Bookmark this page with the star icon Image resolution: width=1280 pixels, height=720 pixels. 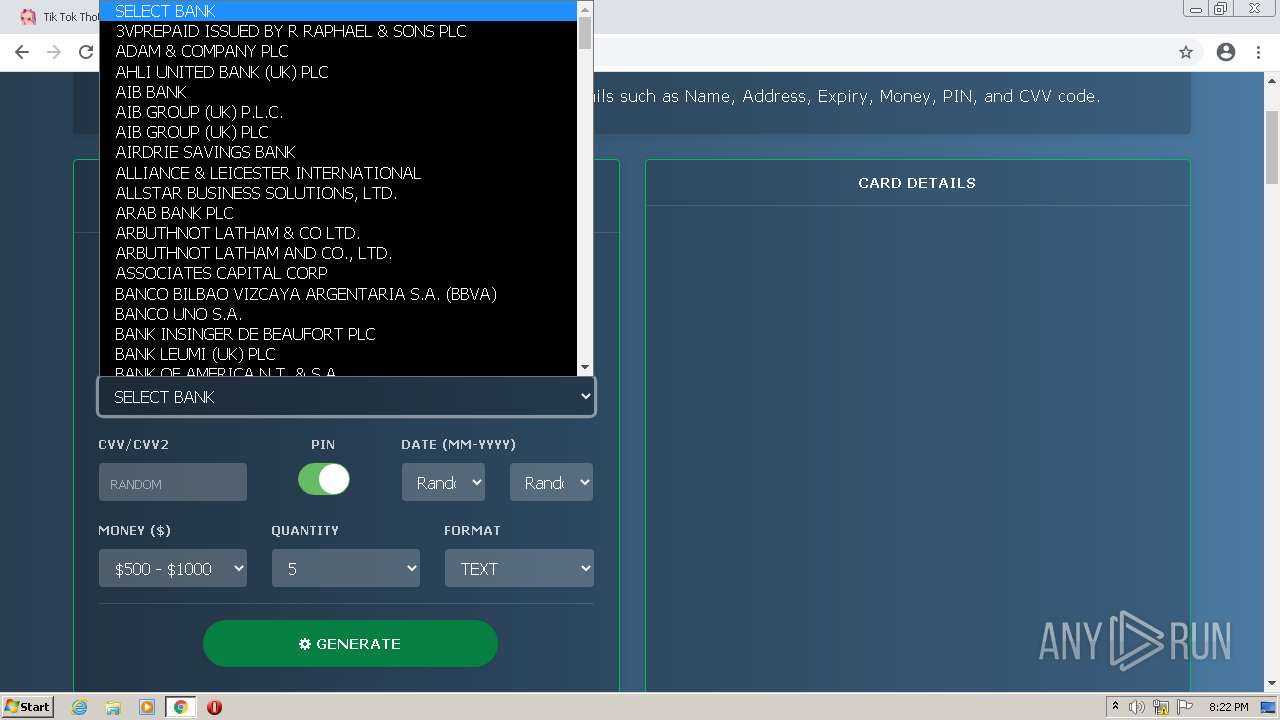[x=1186, y=52]
